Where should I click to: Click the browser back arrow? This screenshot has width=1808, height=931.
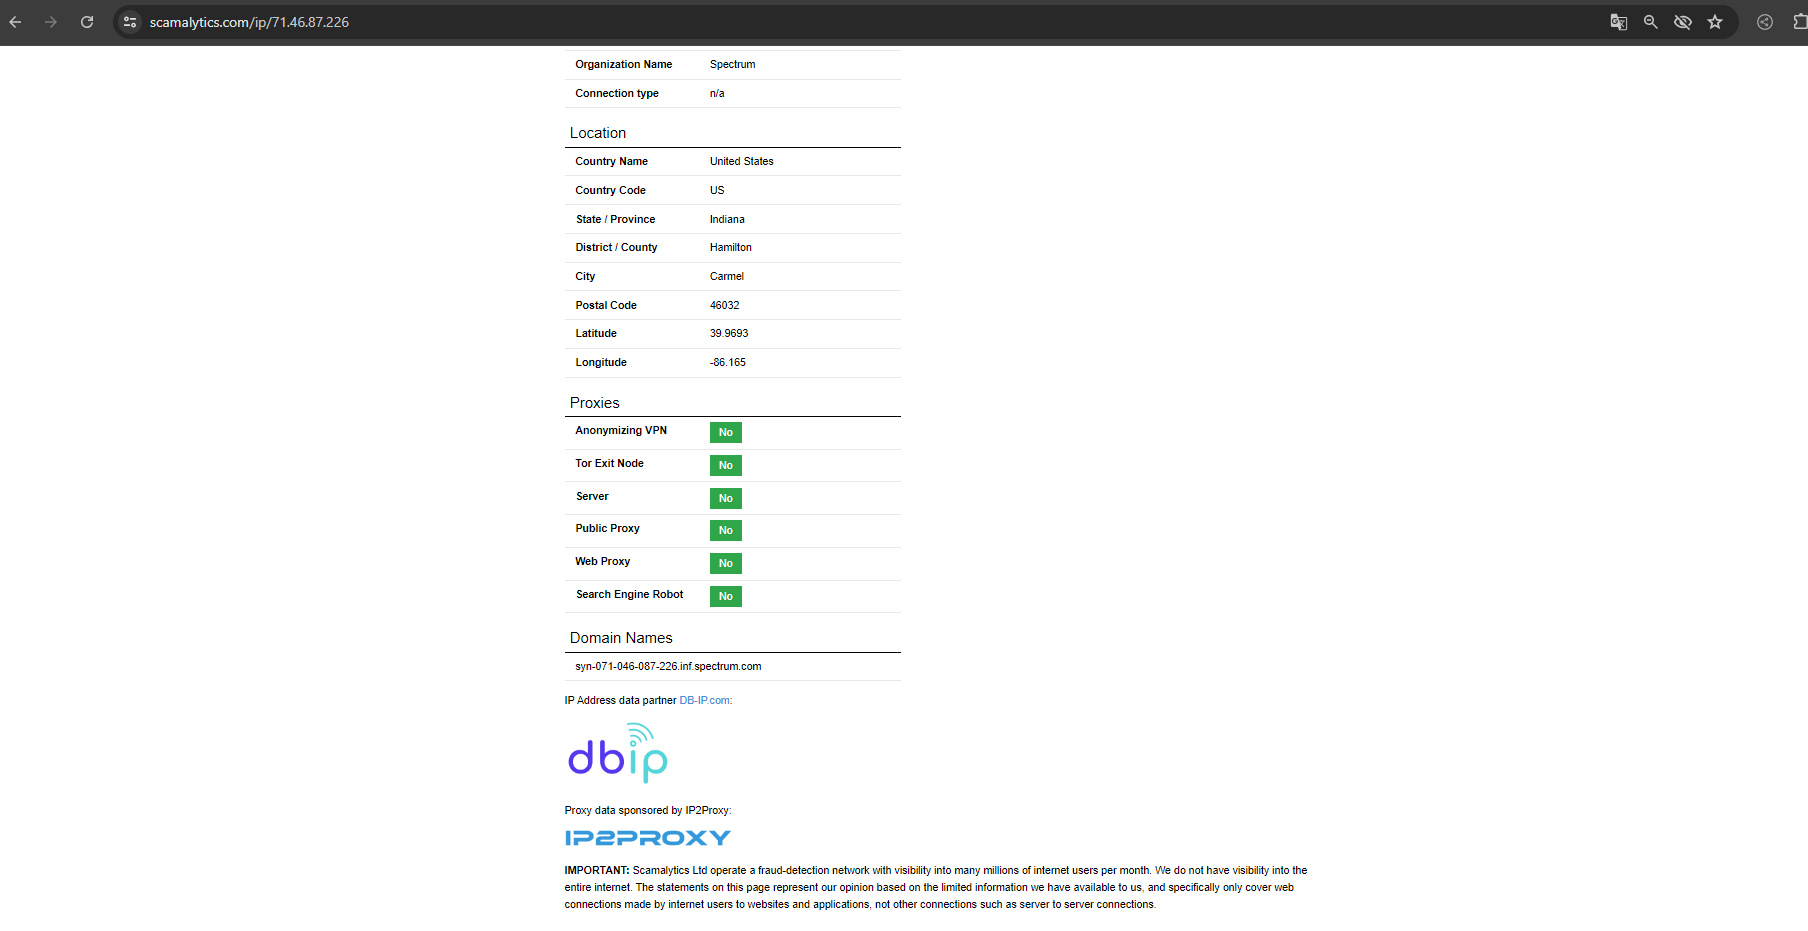click(x=15, y=22)
